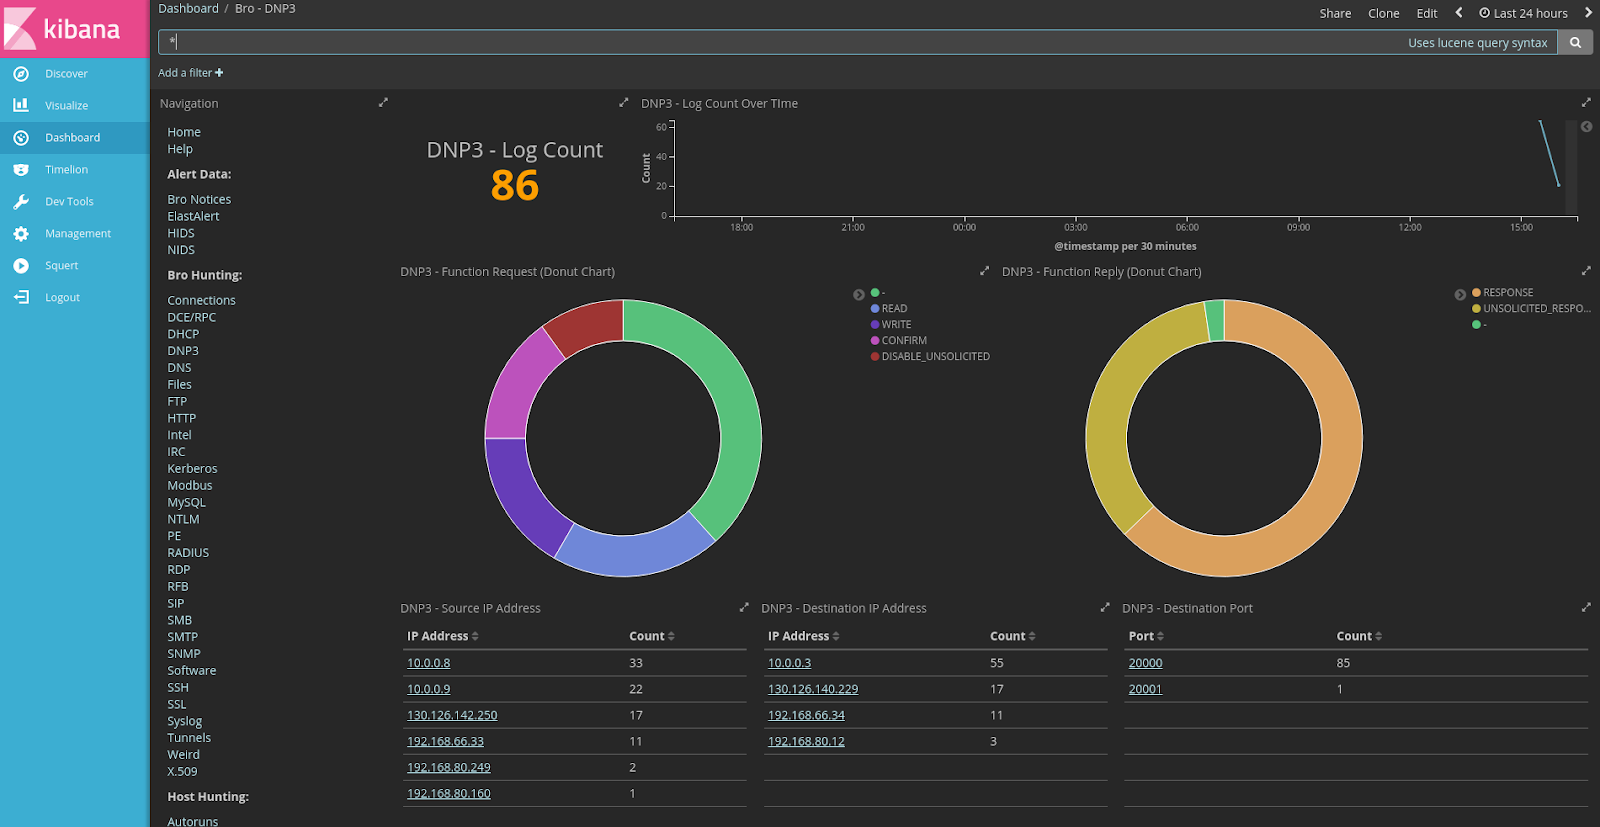Open source IP 10.0.0.8 link
The width and height of the screenshot is (1600, 827).
pos(428,663)
